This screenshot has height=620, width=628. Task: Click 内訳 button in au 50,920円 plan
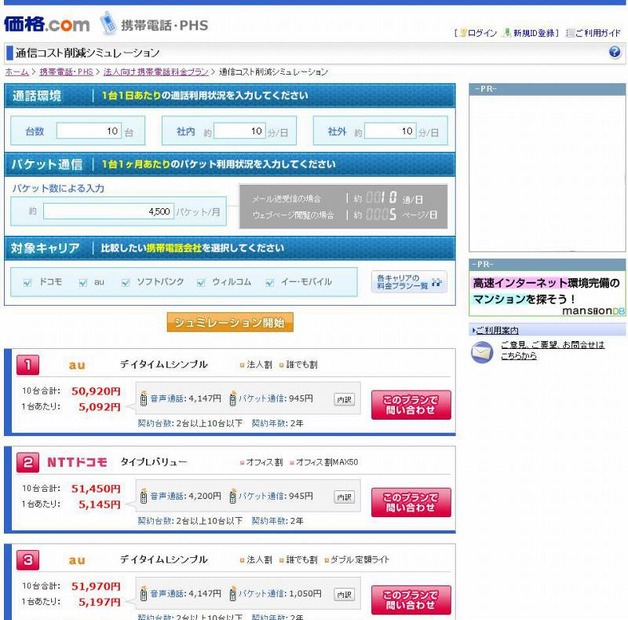click(x=344, y=399)
